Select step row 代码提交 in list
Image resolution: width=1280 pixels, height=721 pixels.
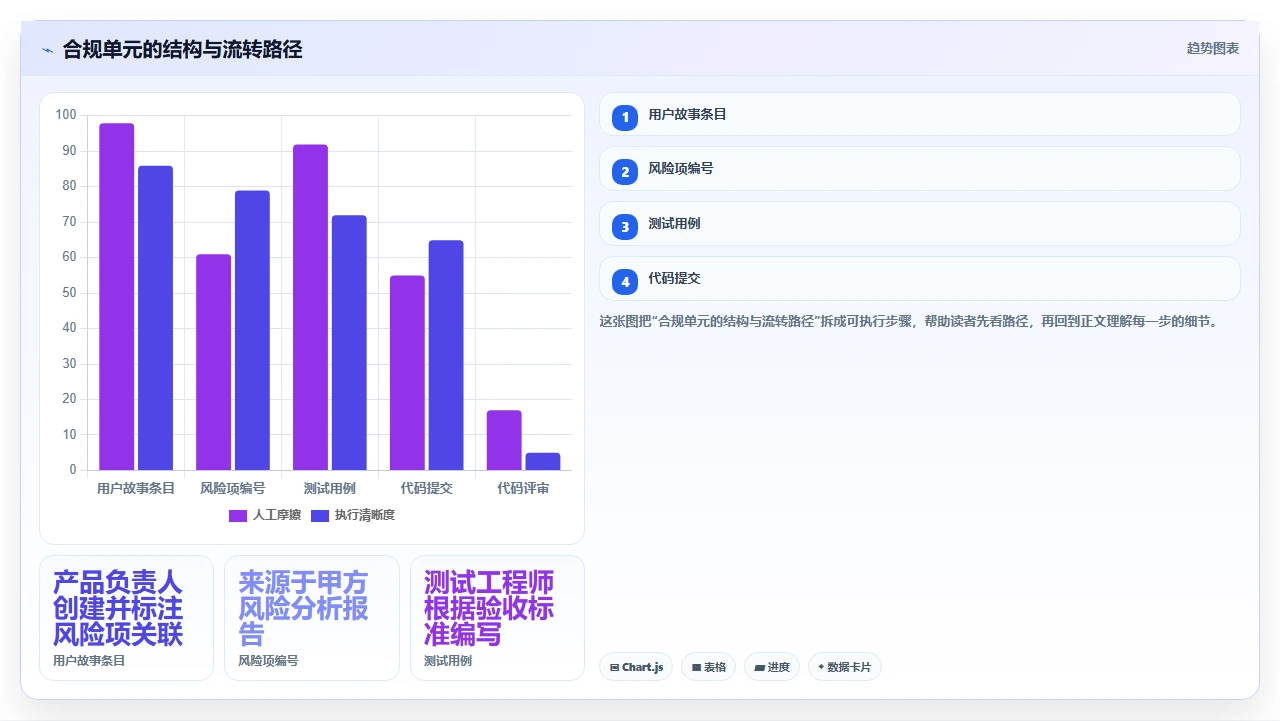coord(920,279)
